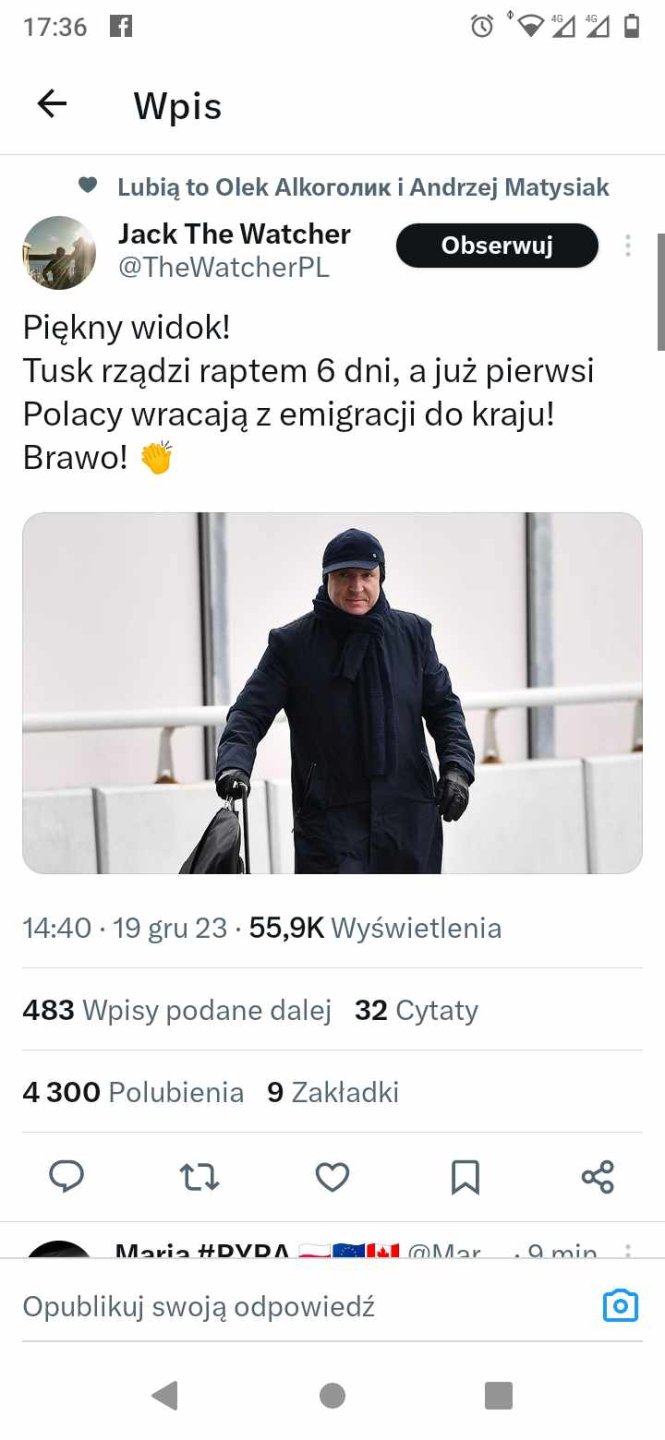Tap the camera icon in the reply bar
Screen dimensions: 665x1440
pyautogui.click(x=620, y=1306)
